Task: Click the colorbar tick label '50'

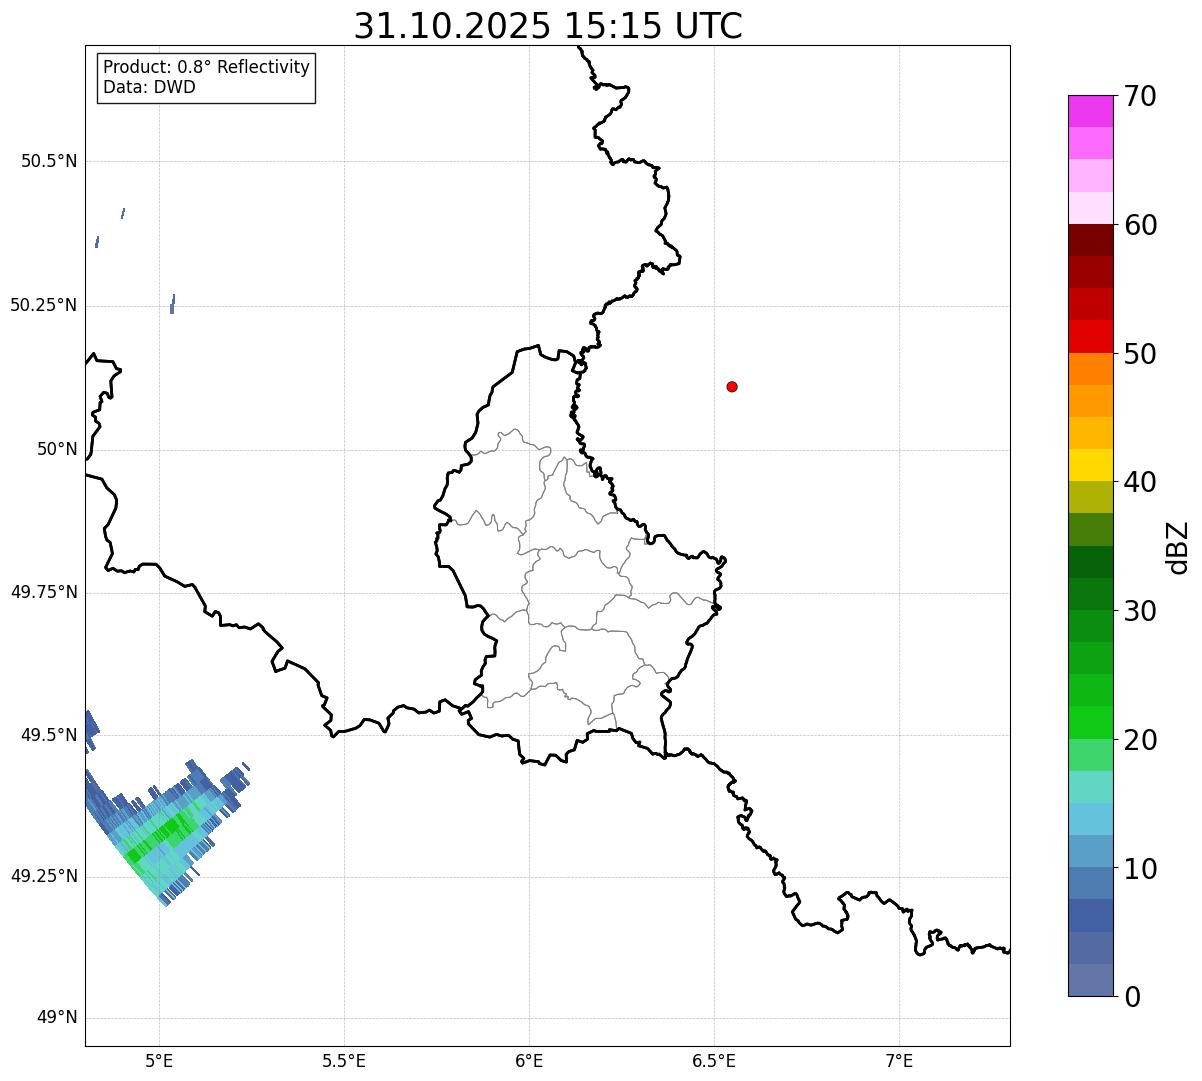Action: click(1141, 354)
